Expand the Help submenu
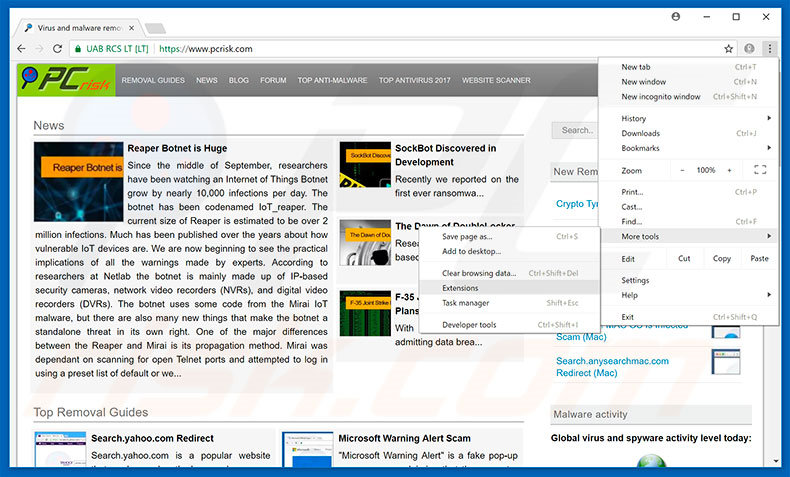790x477 pixels. pos(689,295)
